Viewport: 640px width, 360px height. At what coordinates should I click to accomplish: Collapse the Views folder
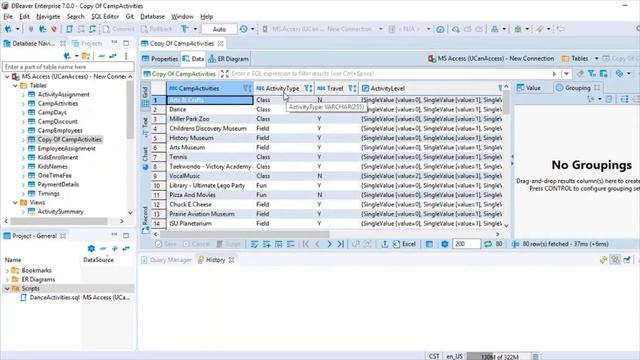pyautogui.click(x=15, y=203)
